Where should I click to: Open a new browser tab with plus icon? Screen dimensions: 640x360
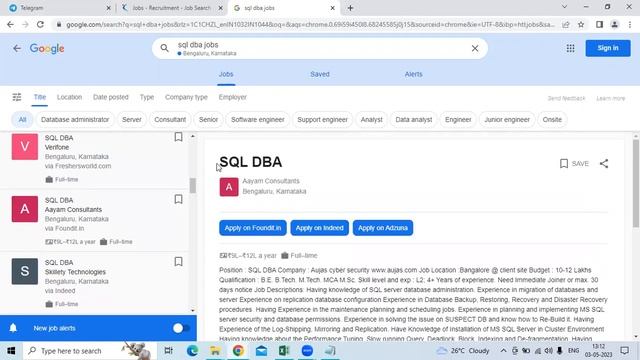(350, 8)
